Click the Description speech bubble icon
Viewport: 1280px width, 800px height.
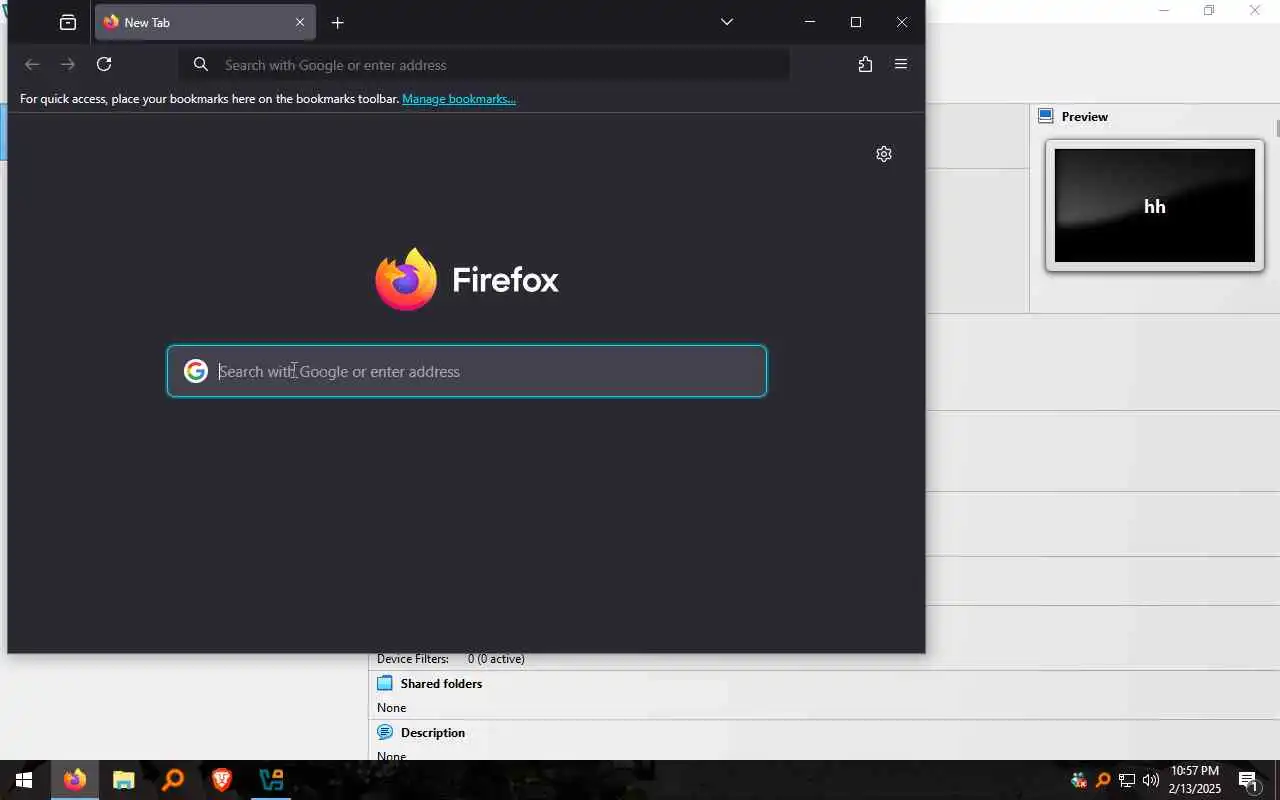click(x=385, y=732)
